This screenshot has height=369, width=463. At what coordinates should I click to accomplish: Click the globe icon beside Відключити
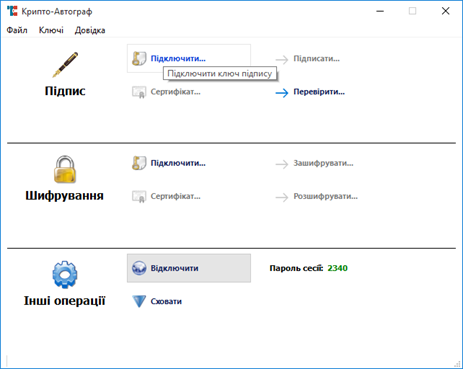pos(139,268)
